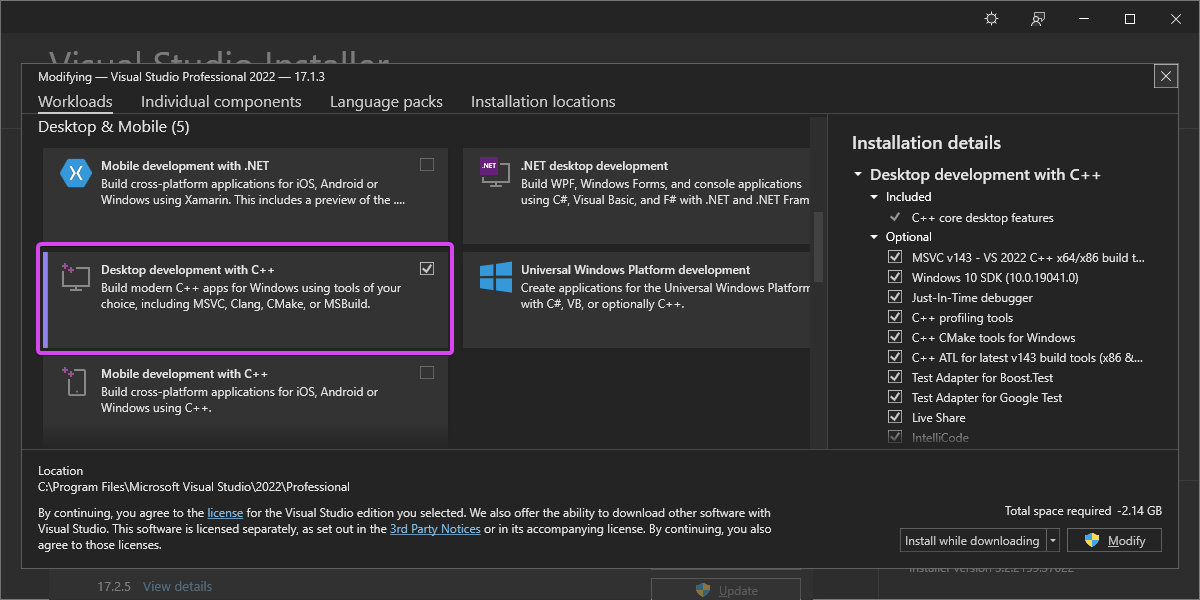Screen dimensions: 1200x600
Task: Open the Language packs tab
Action: [x=386, y=102]
